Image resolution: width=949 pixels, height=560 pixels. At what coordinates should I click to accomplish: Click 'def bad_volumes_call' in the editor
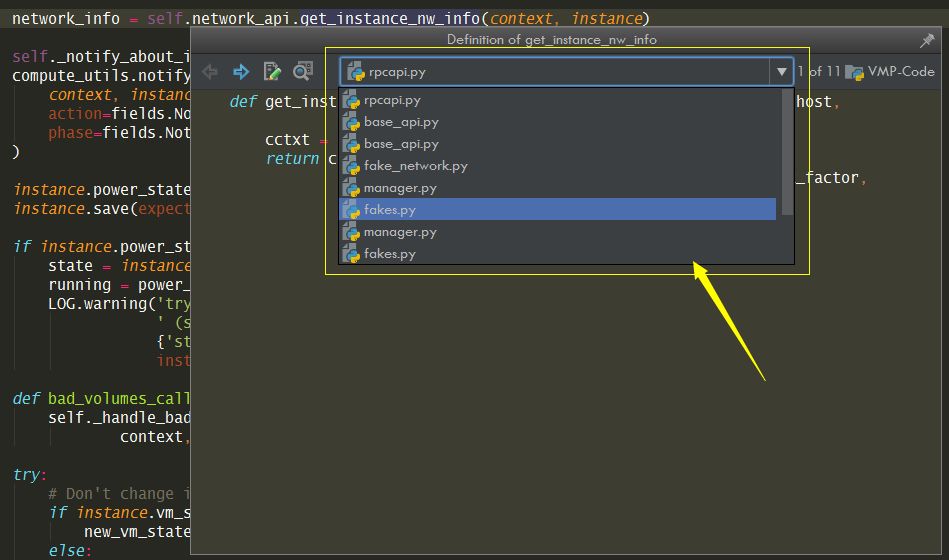coord(100,398)
